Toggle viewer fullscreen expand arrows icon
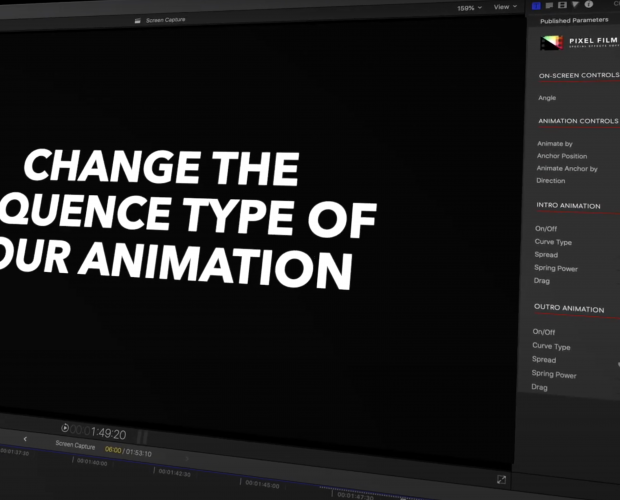 [x=501, y=480]
